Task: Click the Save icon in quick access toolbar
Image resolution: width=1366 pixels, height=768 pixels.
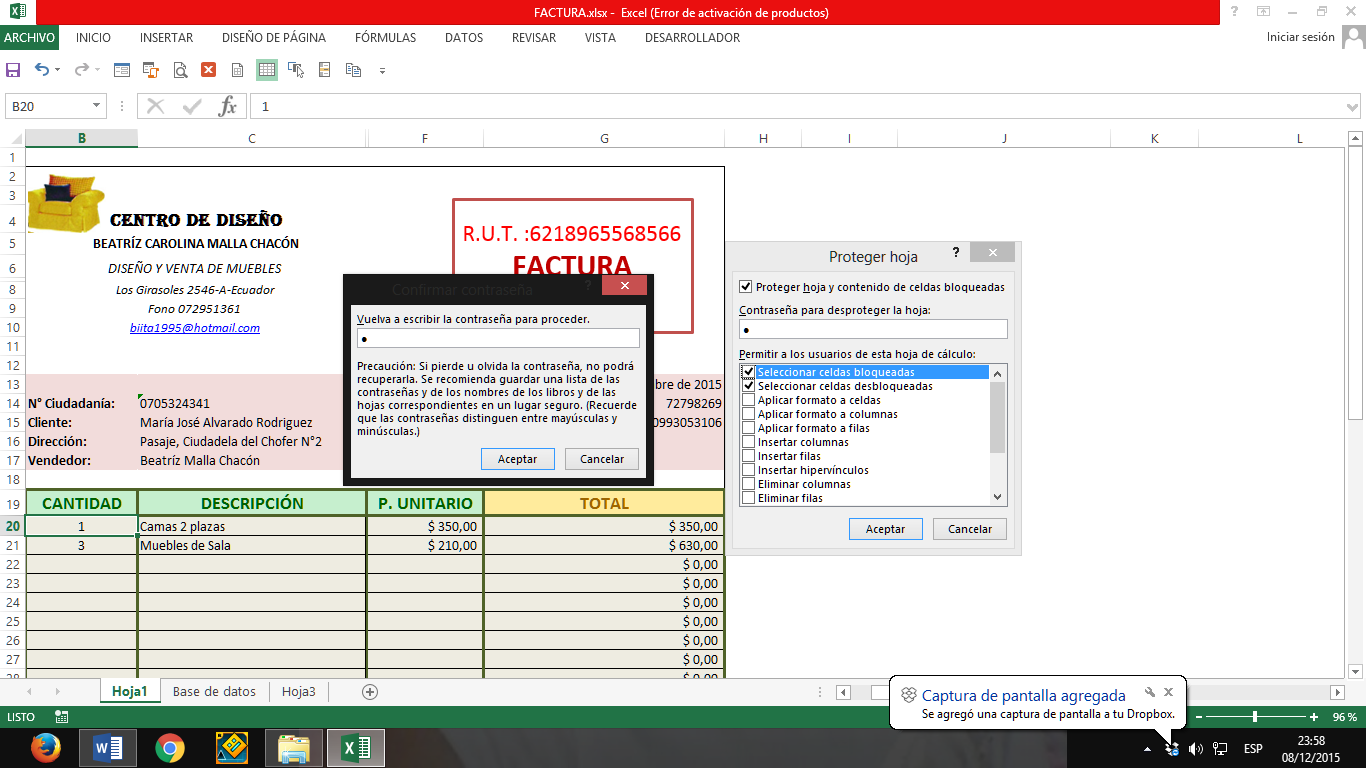Action: pyautogui.click(x=14, y=70)
